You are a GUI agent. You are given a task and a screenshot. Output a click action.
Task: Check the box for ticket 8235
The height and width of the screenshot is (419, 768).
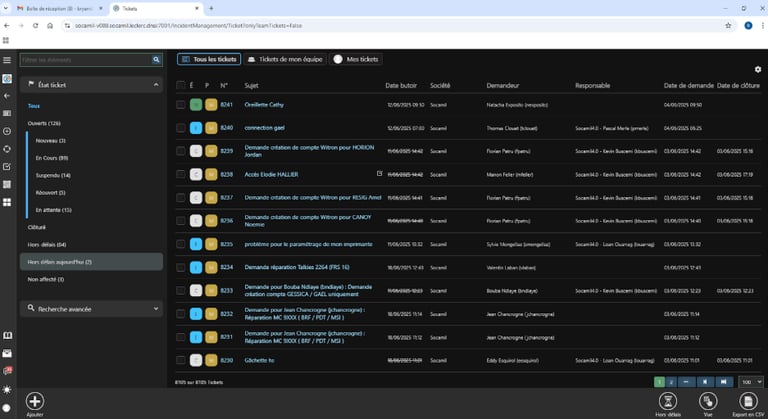181,244
